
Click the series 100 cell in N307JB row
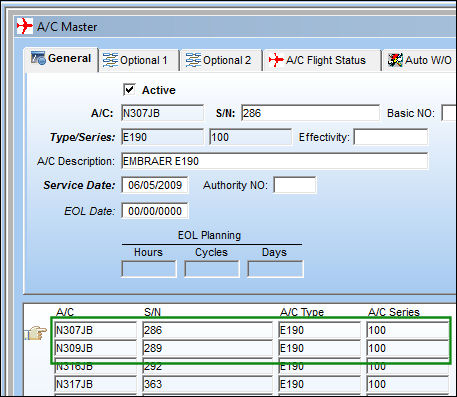[x=408, y=330]
